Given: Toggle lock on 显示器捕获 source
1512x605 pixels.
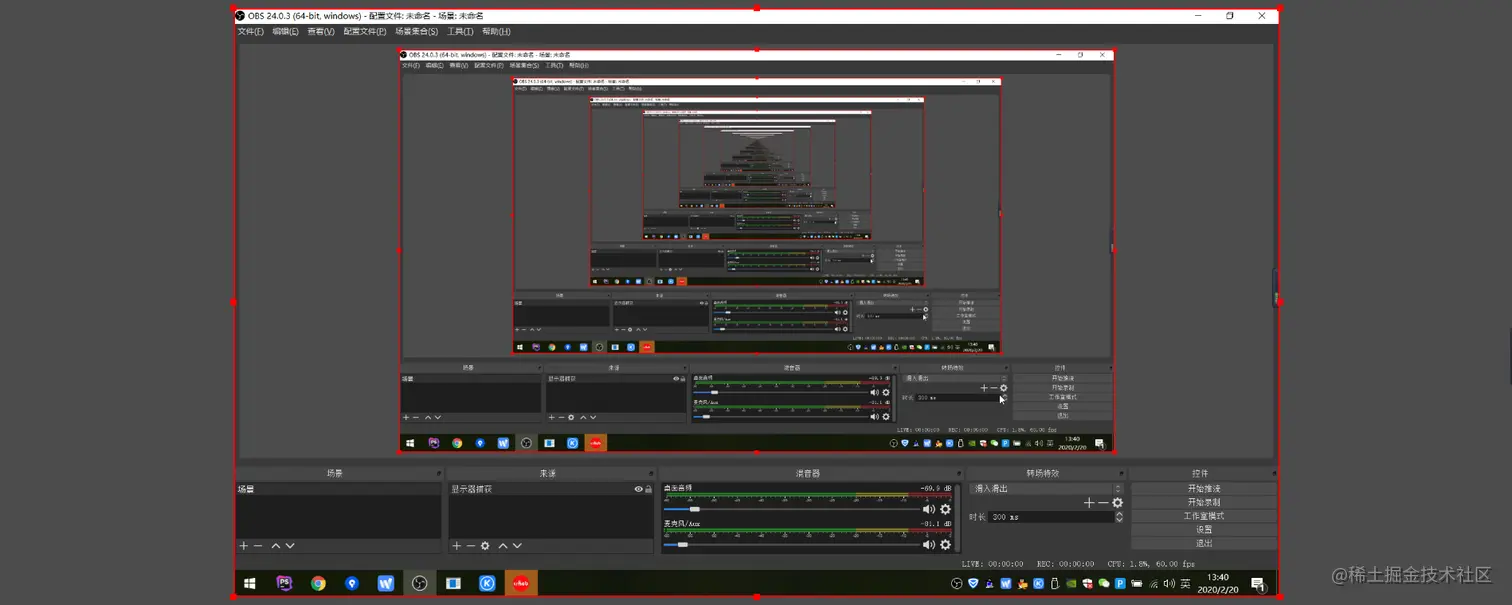Looking at the screenshot, I should click(x=649, y=489).
